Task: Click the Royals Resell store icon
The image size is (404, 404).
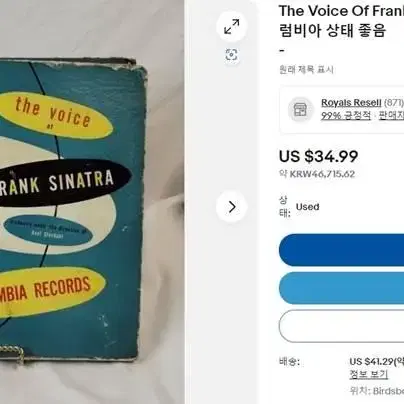Action: (301, 109)
